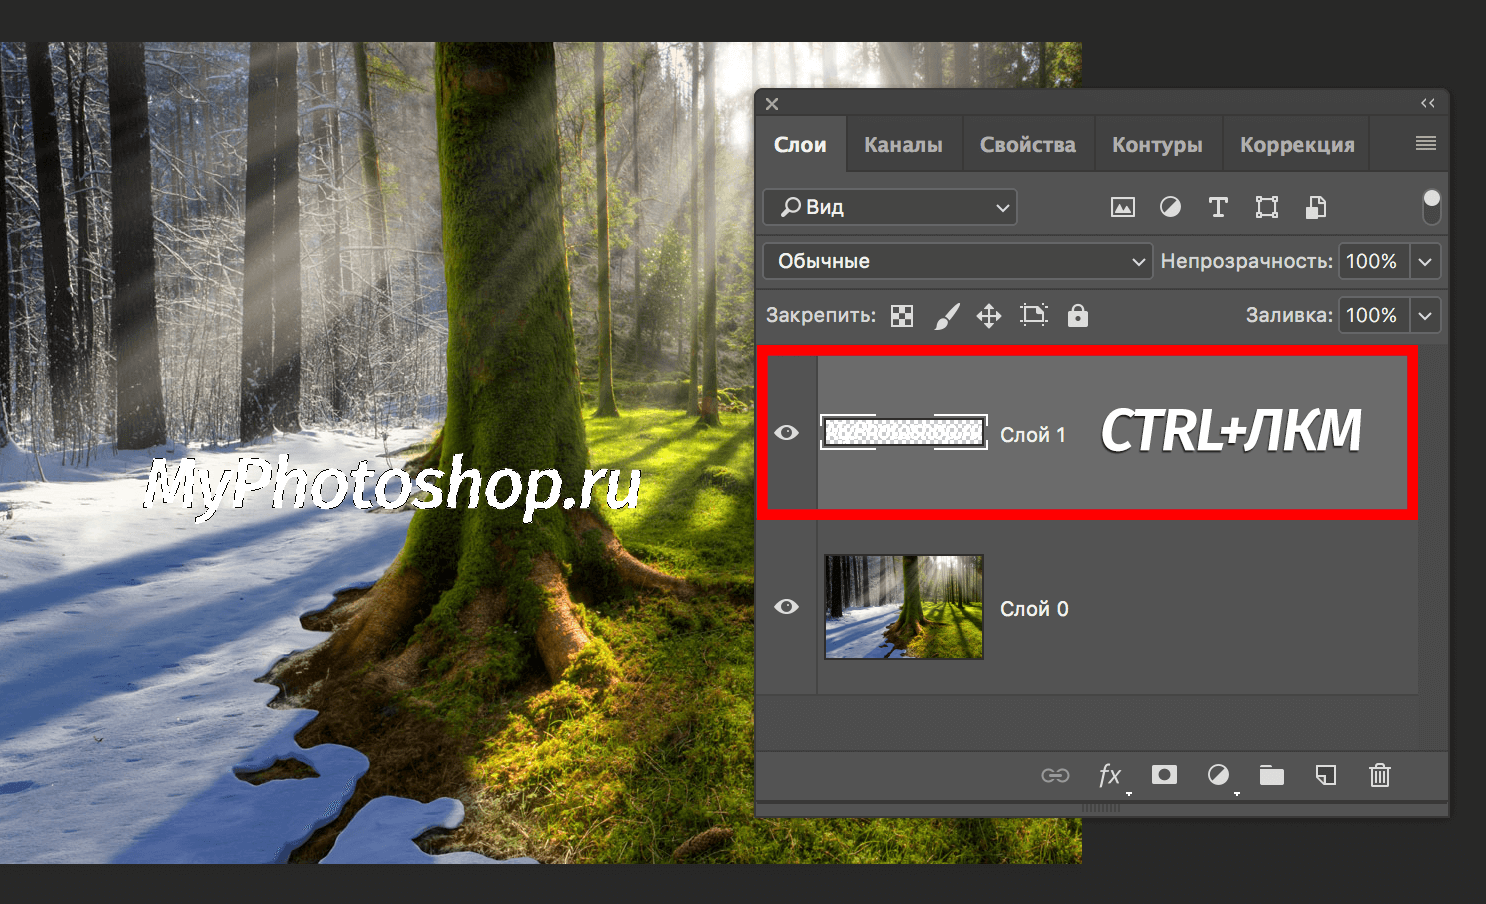Expand the Непрозрачность opacity dropdown arrow

(1425, 262)
